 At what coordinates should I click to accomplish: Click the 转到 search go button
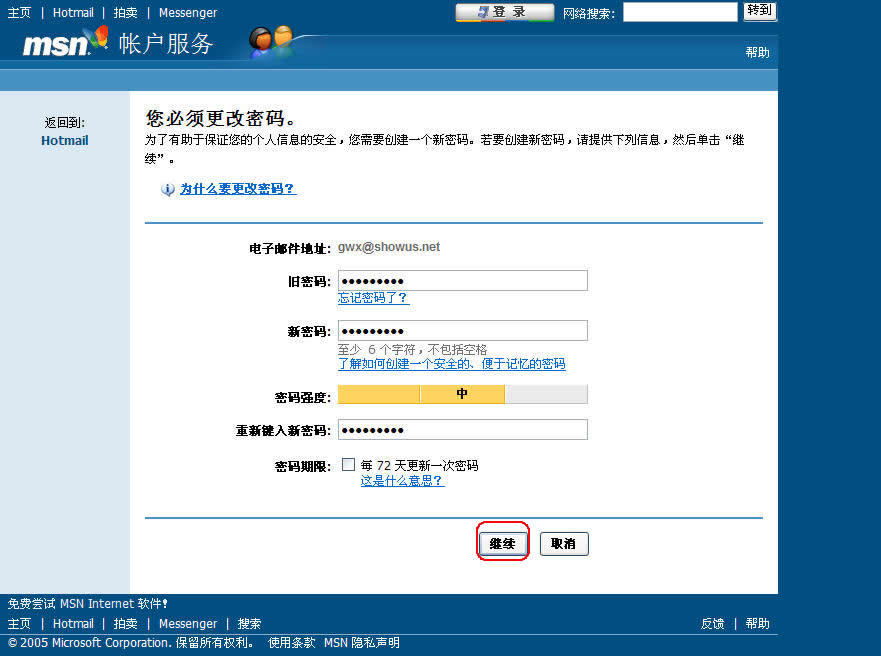click(x=760, y=11)
